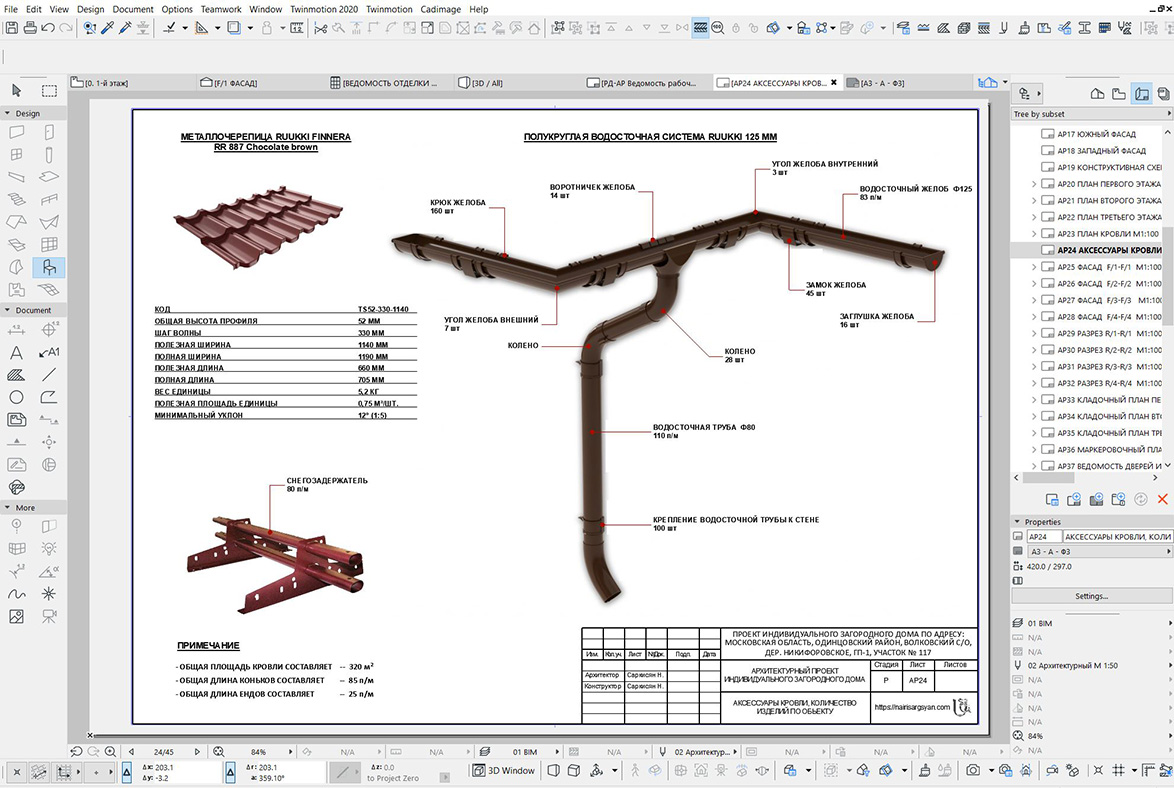Screen dimensions: 1174x788
Task: Select the Text tool
Action: pyautogui.click(x=16, y=353)
